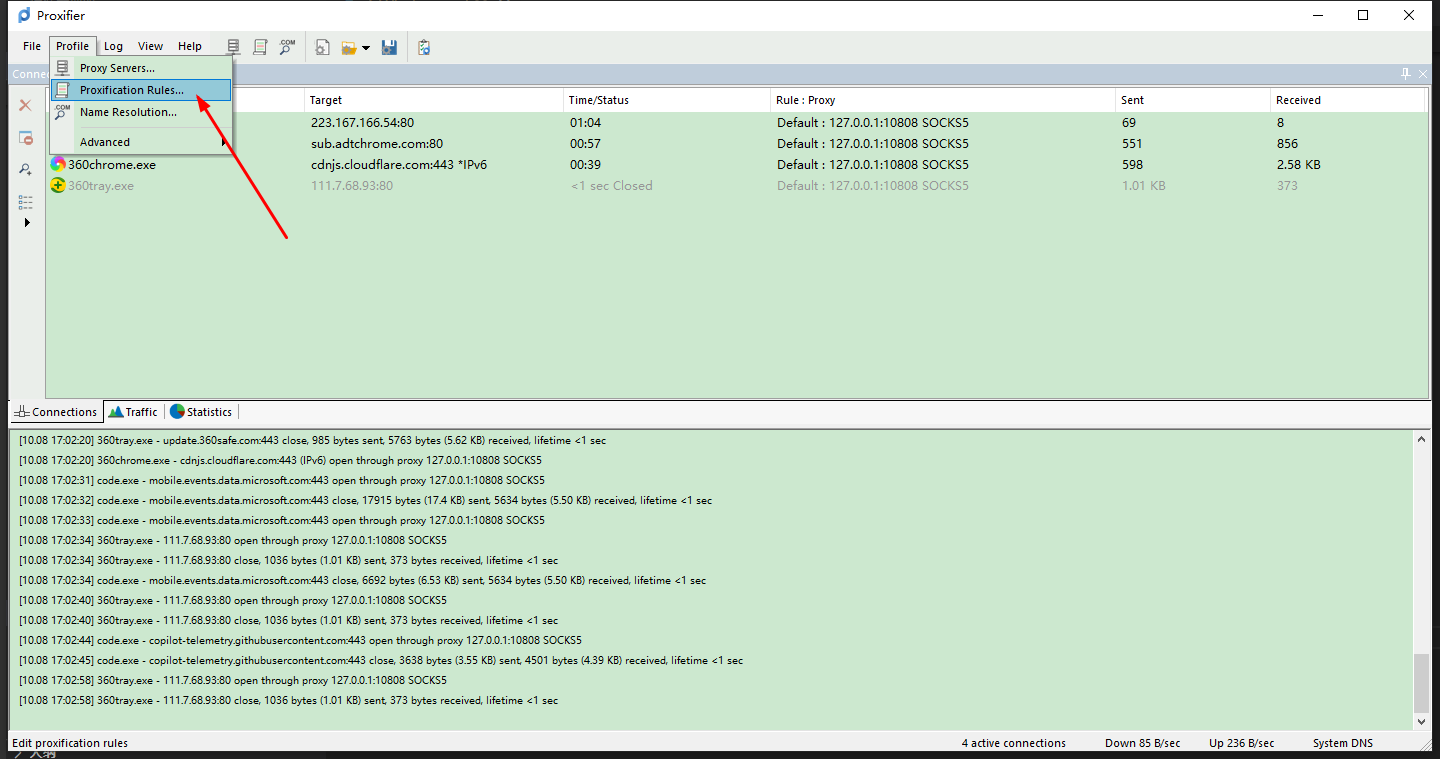
Task: Open the Log menu
Action: coord(113,46)
